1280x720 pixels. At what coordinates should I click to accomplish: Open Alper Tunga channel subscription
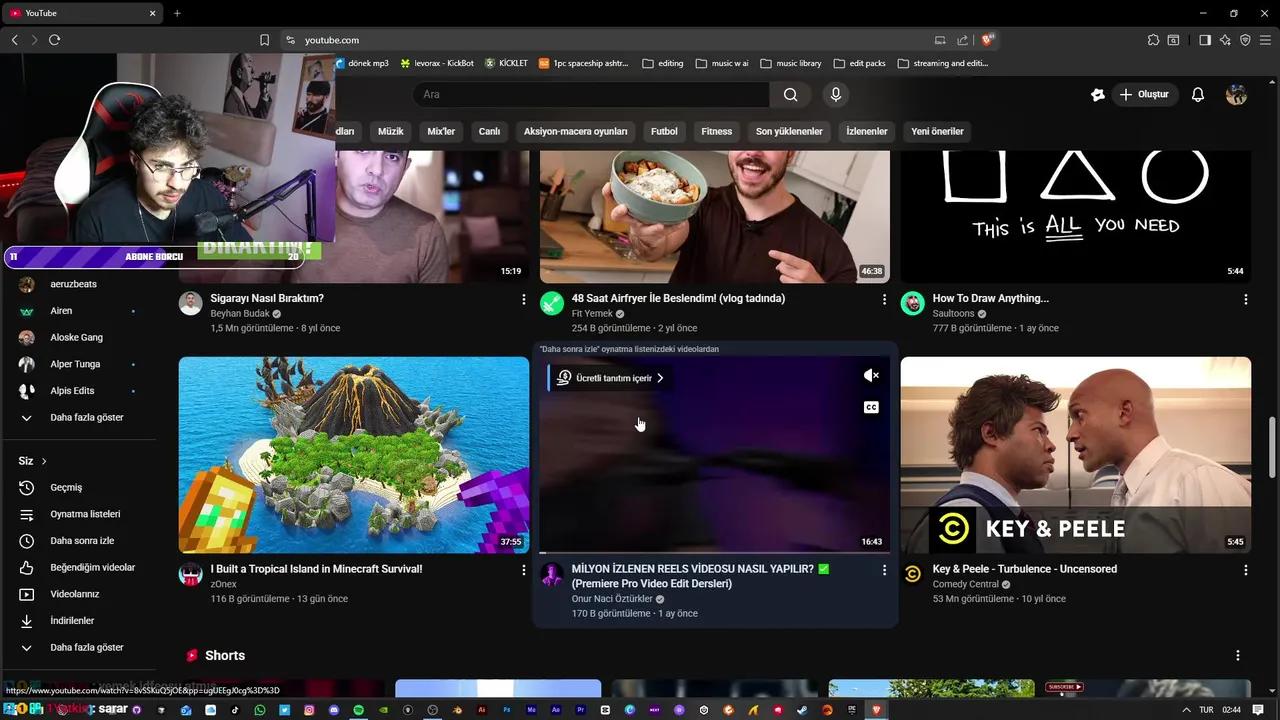coord(78,364)
